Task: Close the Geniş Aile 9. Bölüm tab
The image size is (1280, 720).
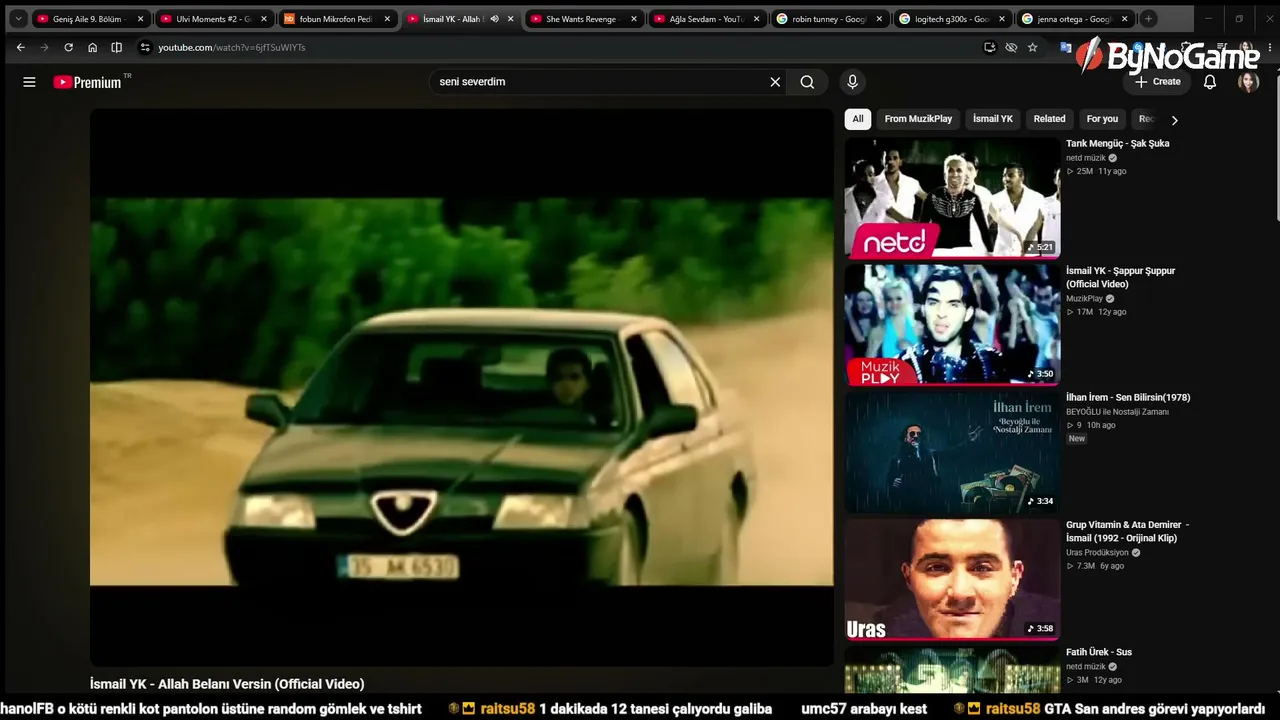Action: click(140, 19)
